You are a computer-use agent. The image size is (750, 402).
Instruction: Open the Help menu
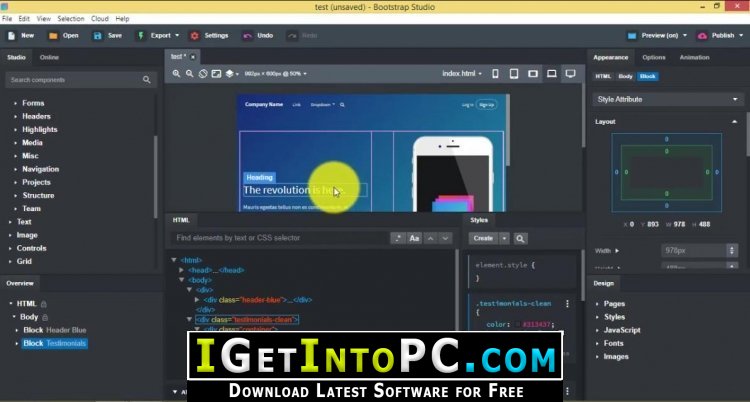click(x=122, y=19)
